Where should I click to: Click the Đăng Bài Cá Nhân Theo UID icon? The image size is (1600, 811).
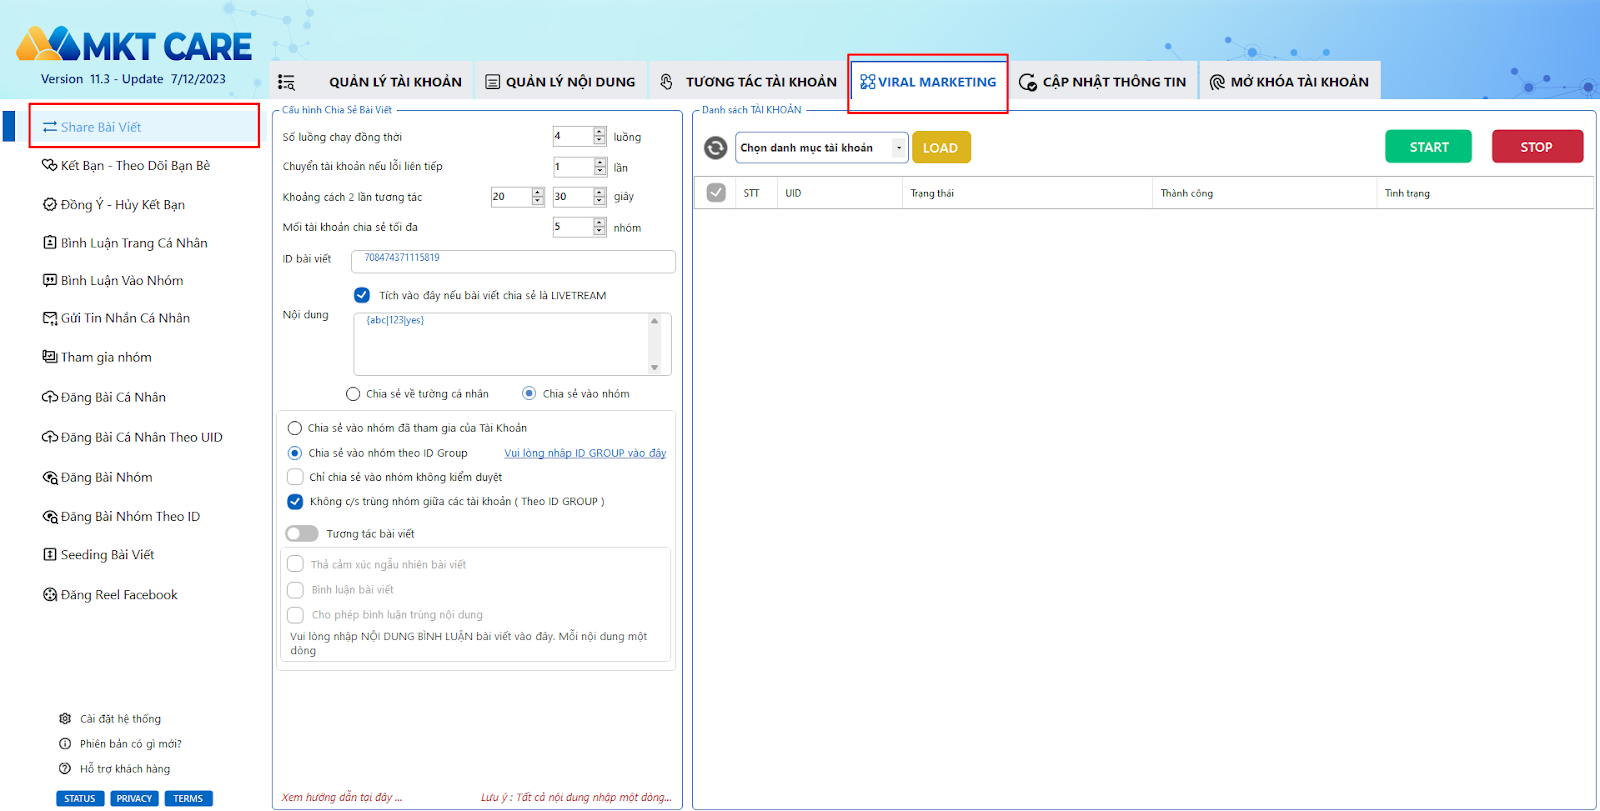[50, 437]
